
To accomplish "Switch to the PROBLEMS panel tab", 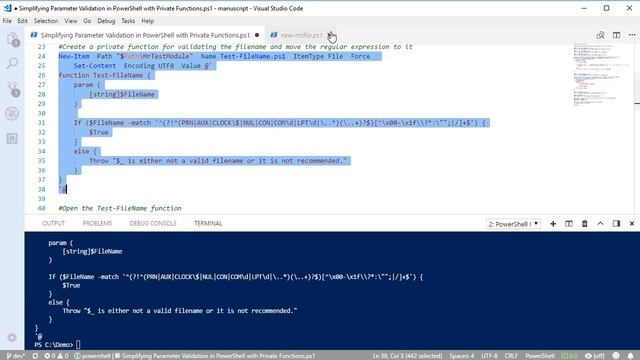I will [97, 223].
